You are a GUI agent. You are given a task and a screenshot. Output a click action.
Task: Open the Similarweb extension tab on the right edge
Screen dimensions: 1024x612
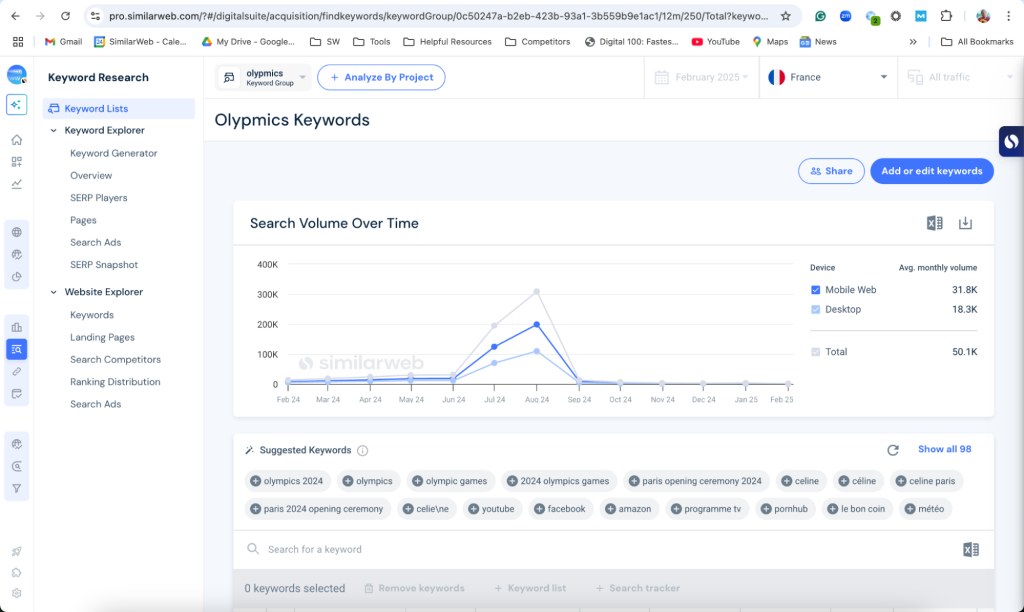1011,141
